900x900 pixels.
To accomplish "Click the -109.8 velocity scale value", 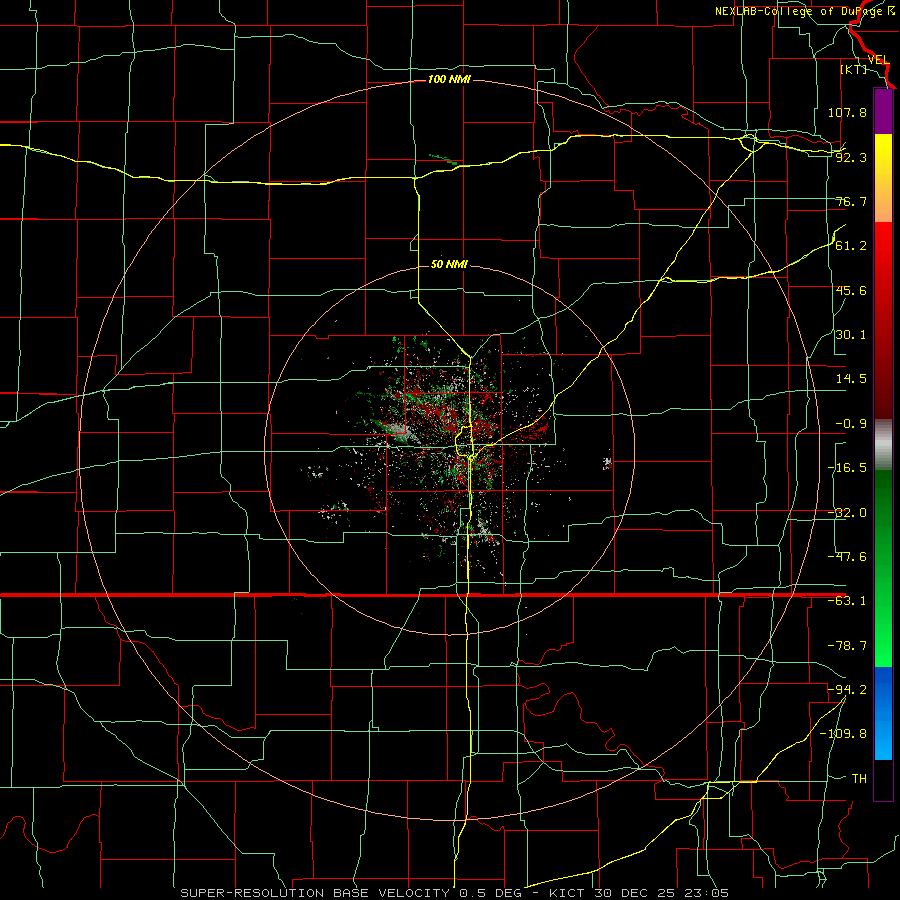I will click(x=843, y=734).
